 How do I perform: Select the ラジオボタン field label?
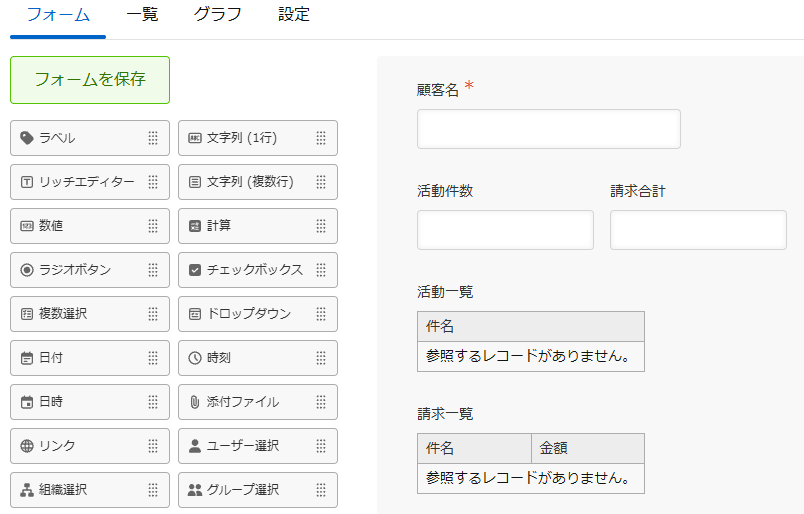tap(75, 270)
